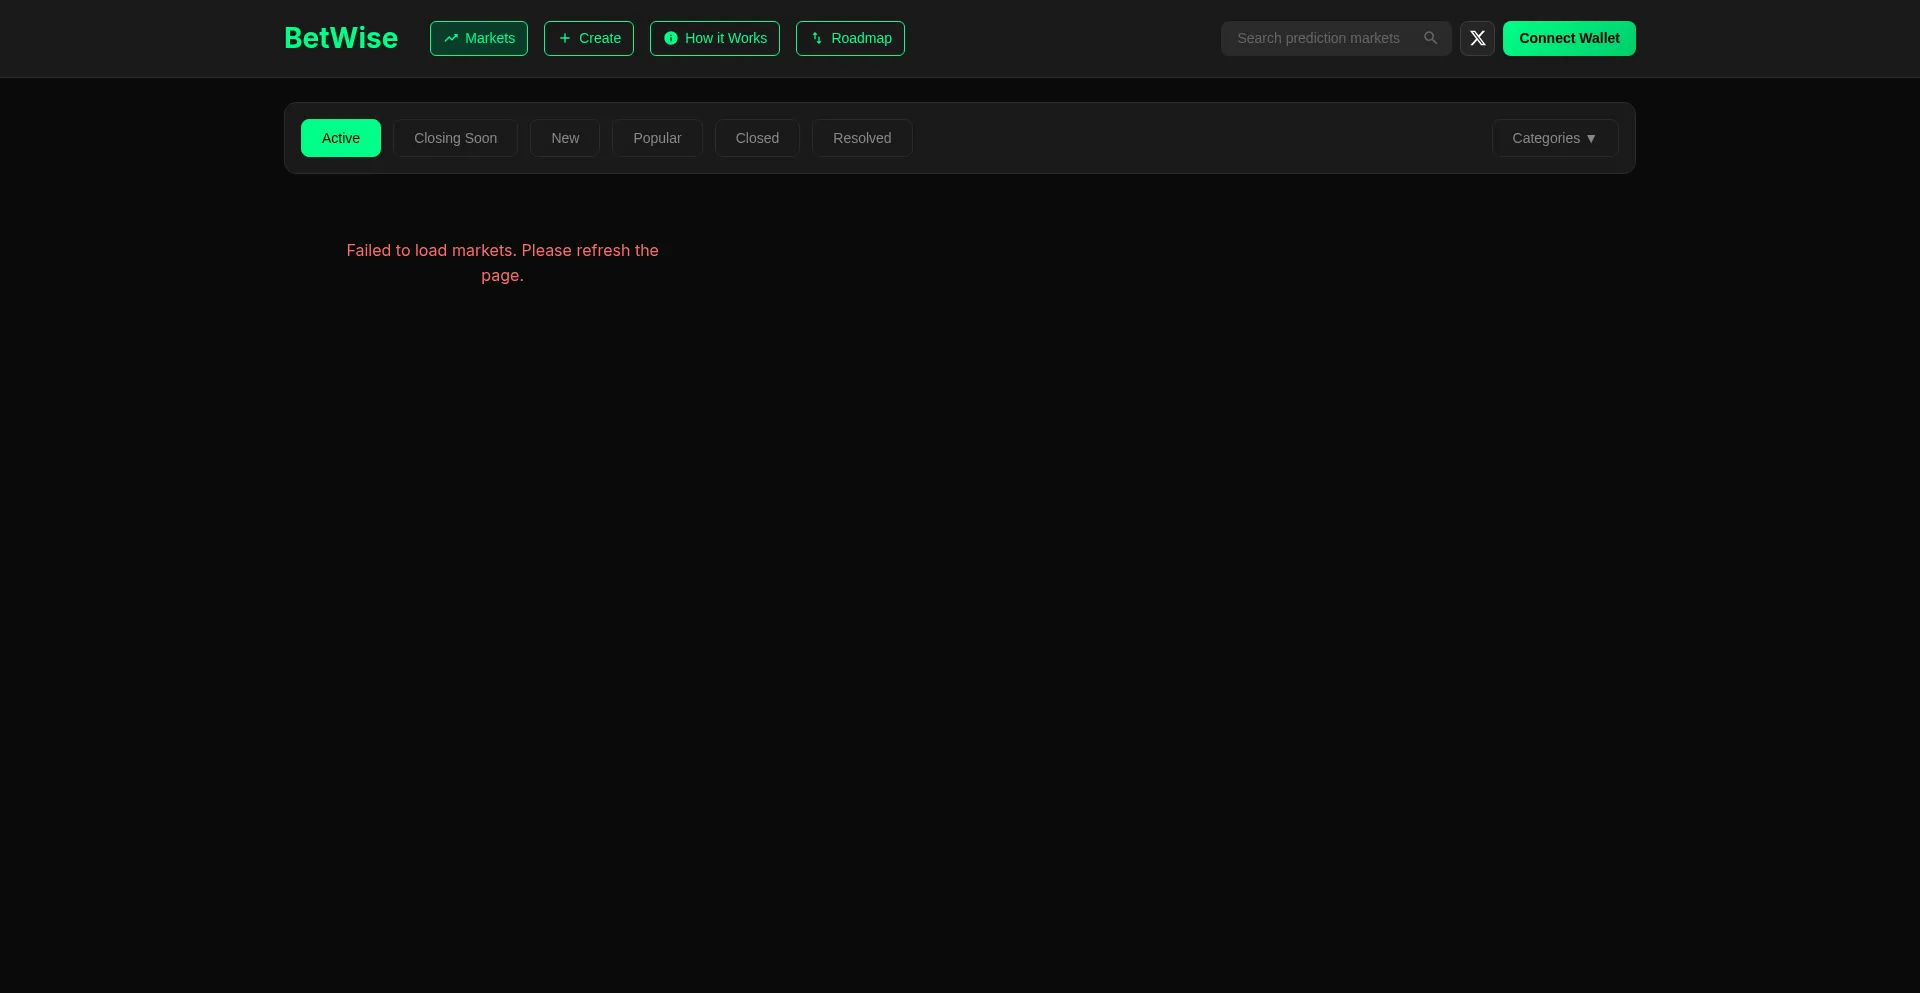Image resolution: width=1920 pixels, height=993 pixels.
Task: Open the How it Works page
Action: pyautogui.click(x=726, y=38)
